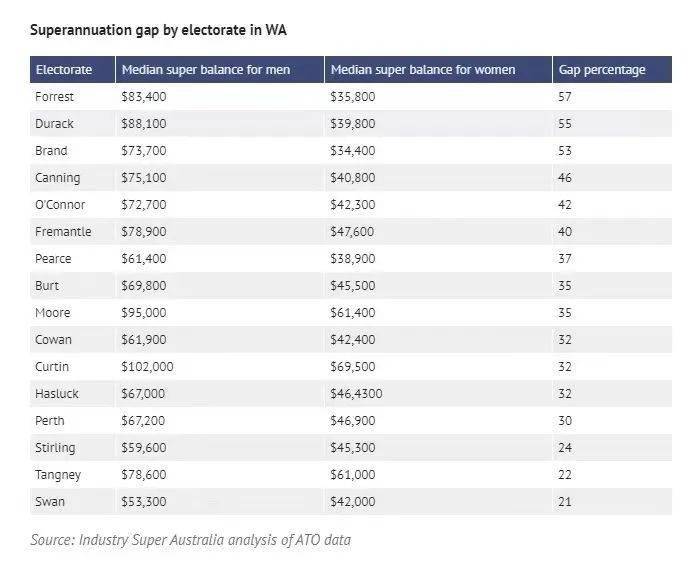Click the gap value 21 for Swan
This screenshot has height=567, width=690.
[565, 501]
